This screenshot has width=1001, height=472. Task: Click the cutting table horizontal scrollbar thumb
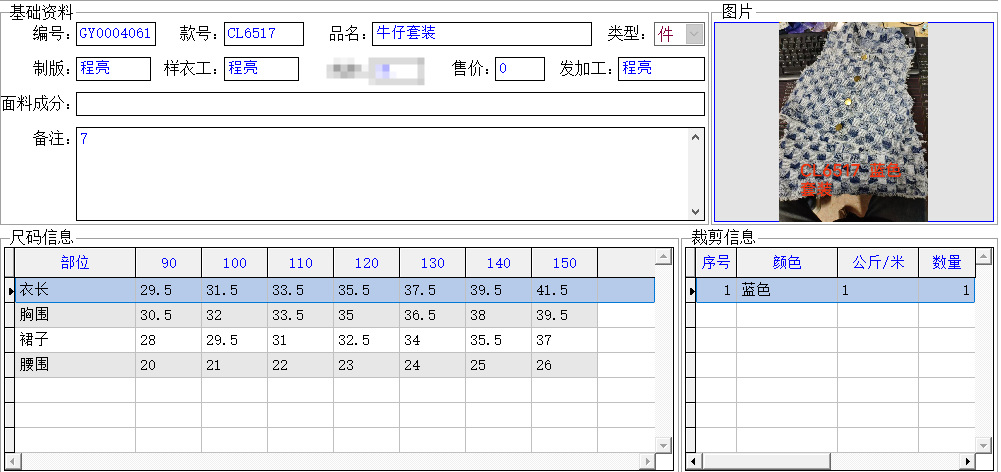(766, 461)
